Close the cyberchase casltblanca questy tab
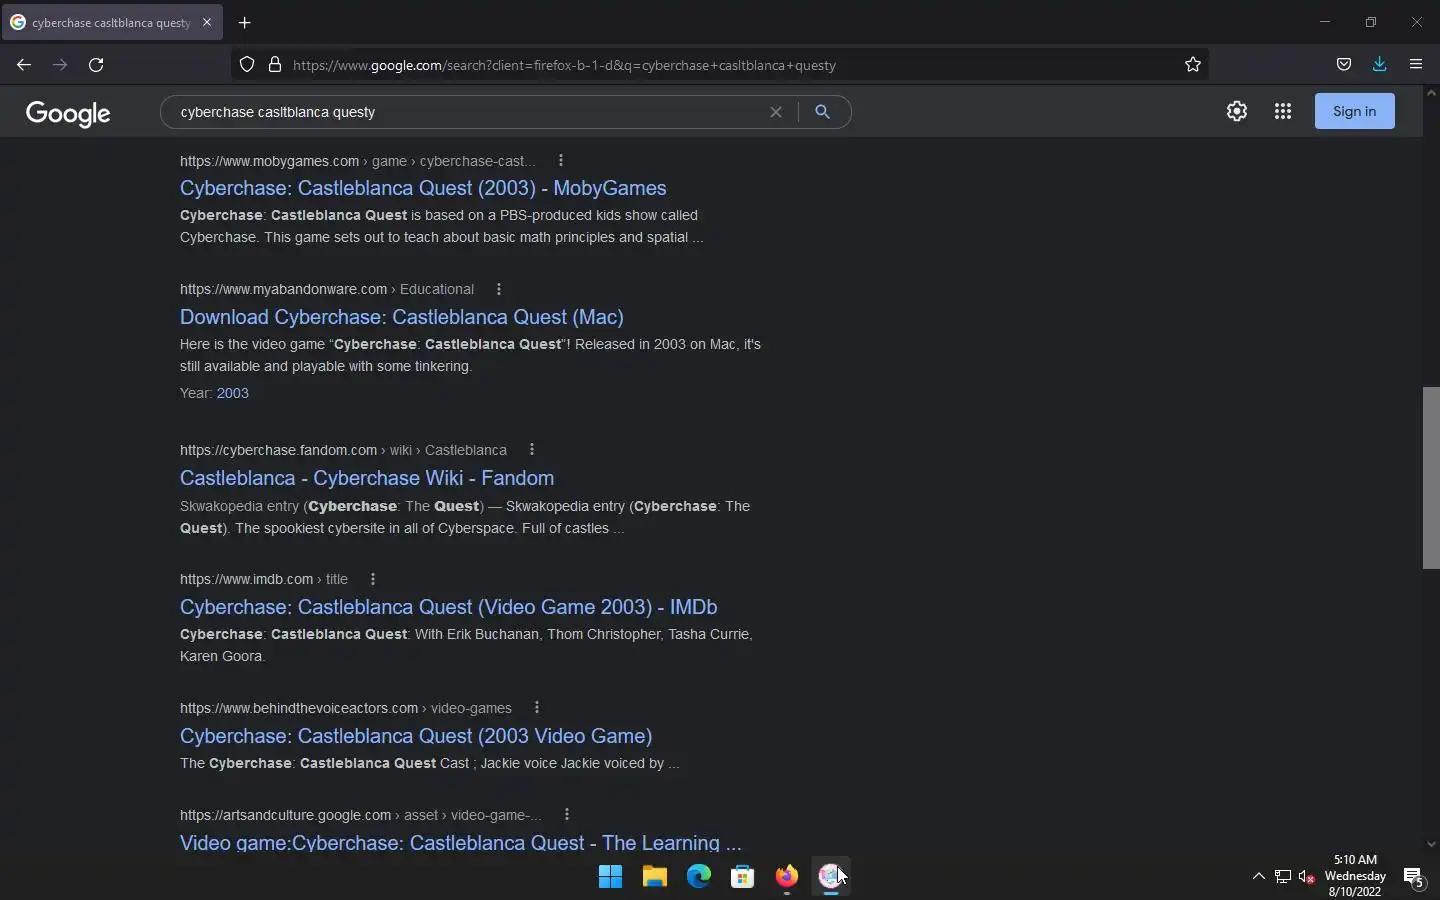 click(207, 22)
